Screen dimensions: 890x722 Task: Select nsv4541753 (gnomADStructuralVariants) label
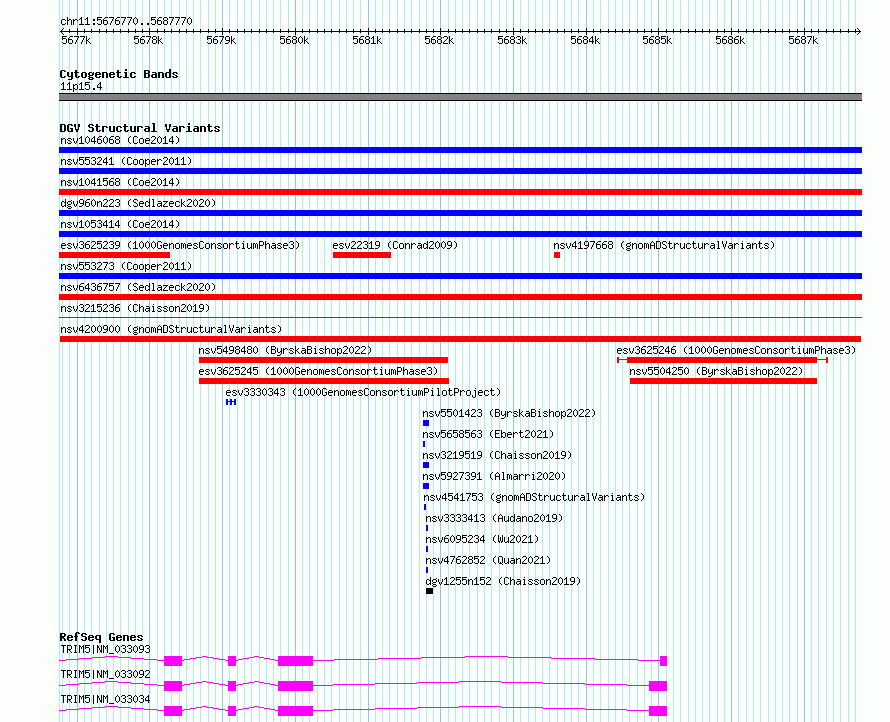[534, 497]
